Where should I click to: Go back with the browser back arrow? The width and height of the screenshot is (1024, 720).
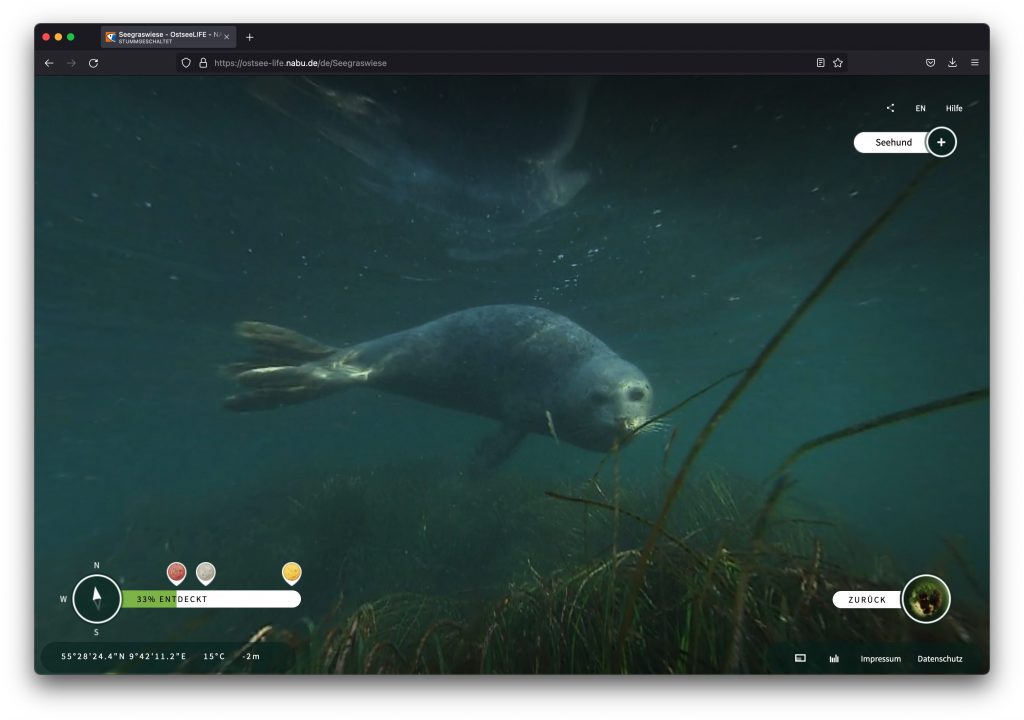(49, 63)
